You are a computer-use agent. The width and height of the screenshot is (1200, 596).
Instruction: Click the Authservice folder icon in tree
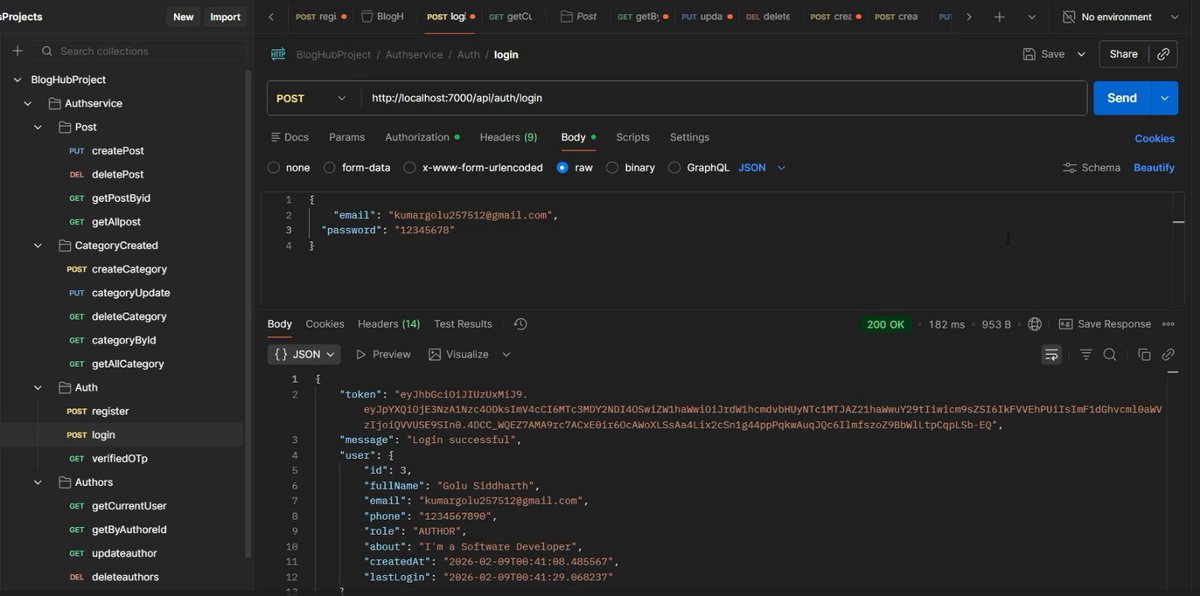click(x=55, y=104)
